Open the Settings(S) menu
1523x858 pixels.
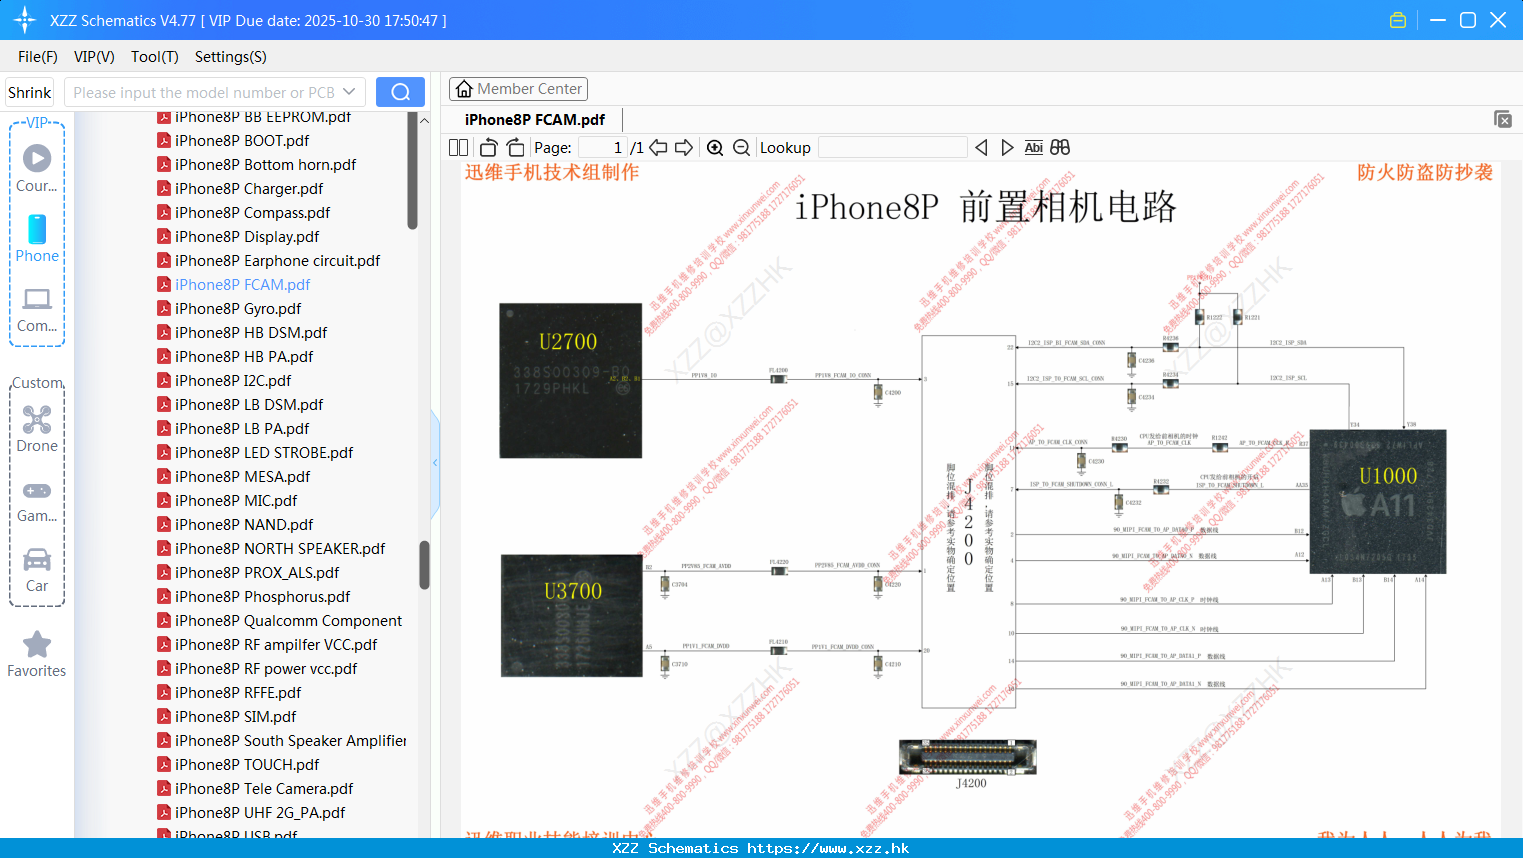(x=231, y=57)
